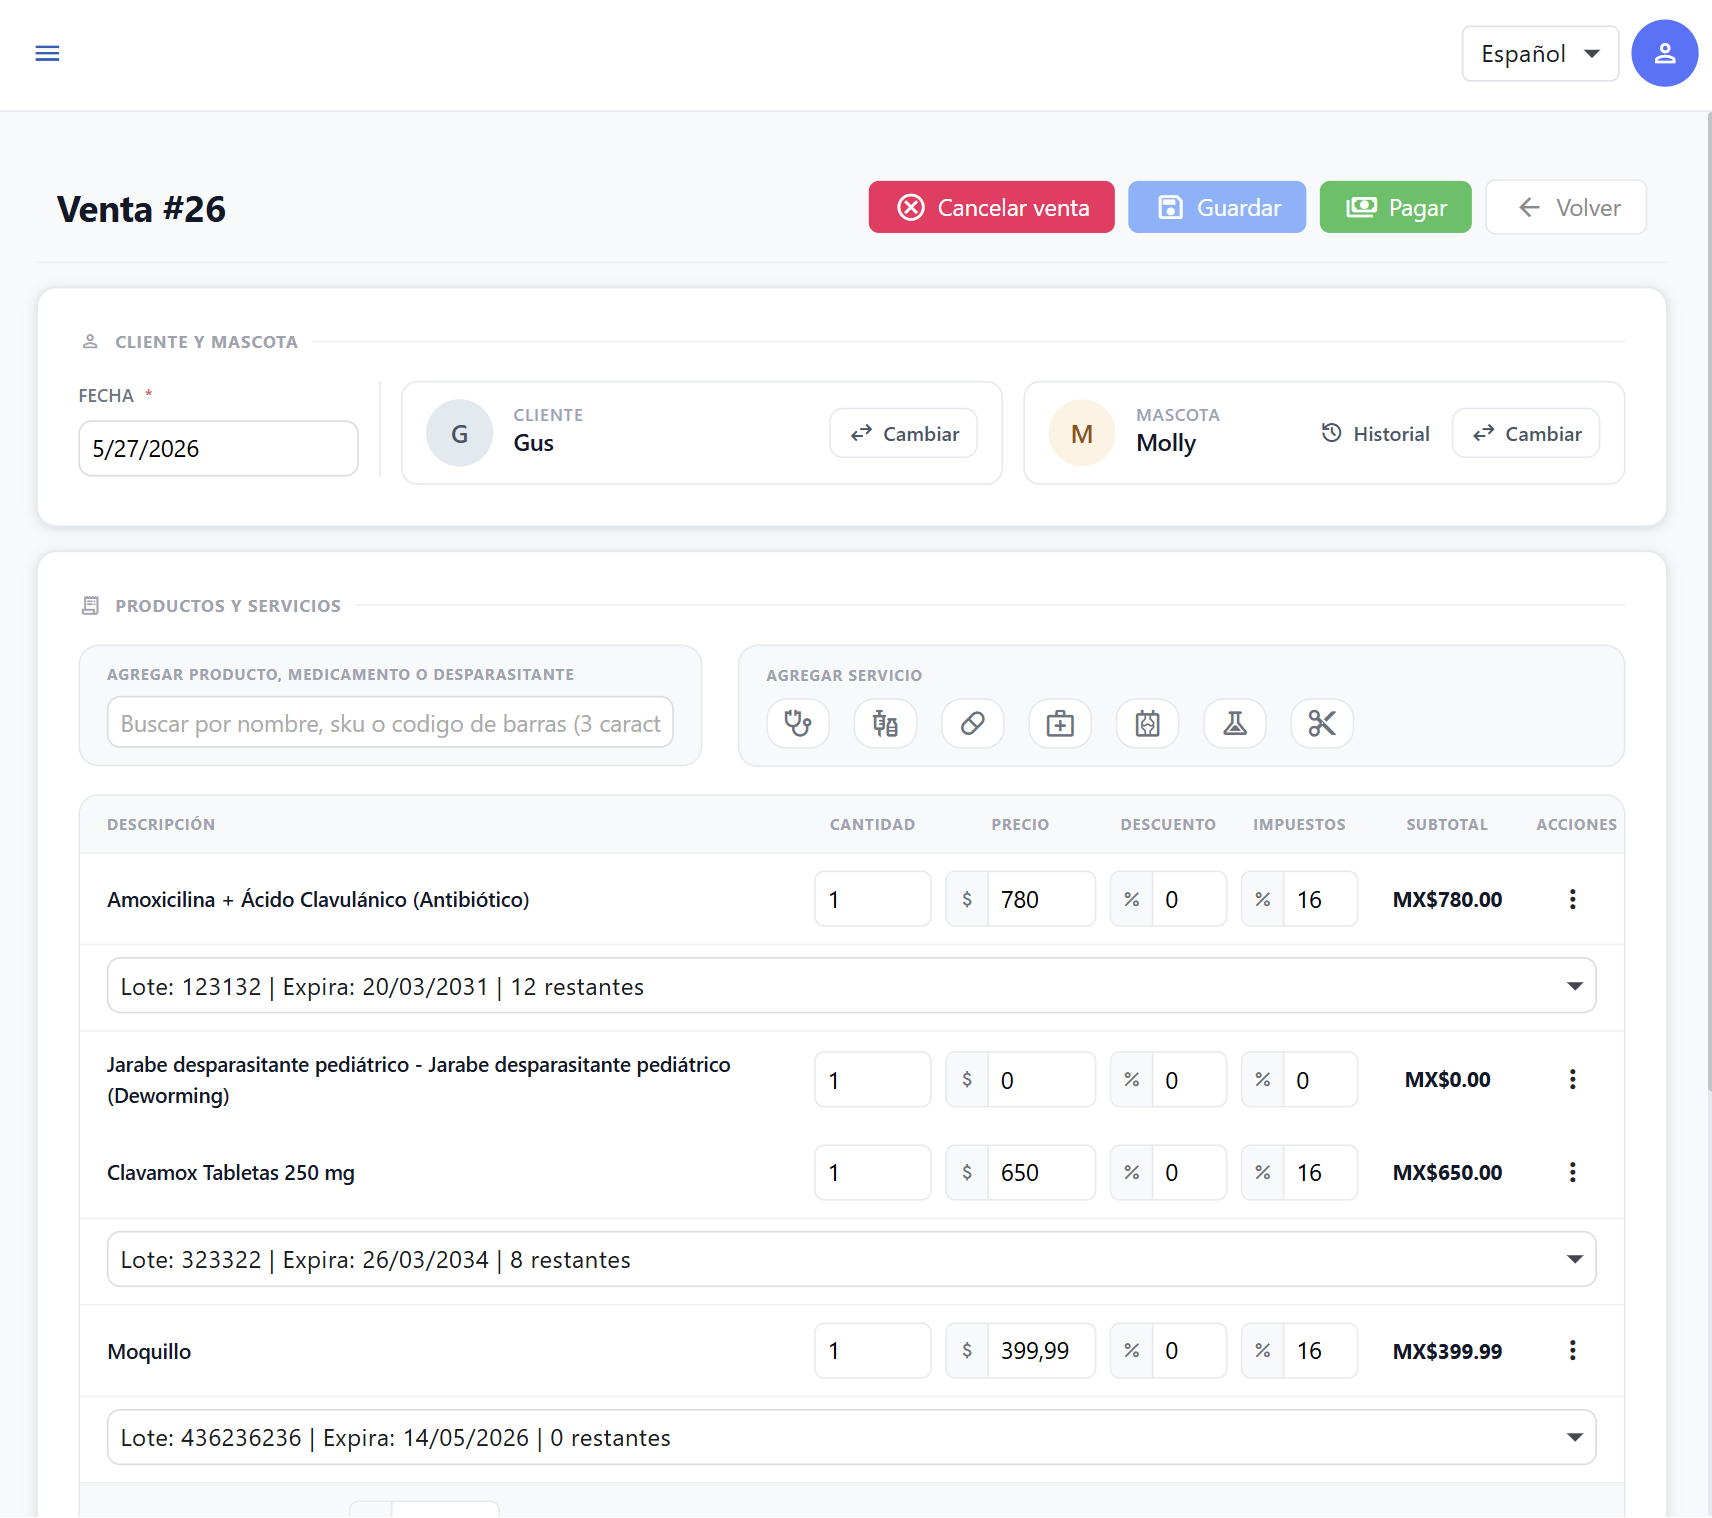Viewport: 1712px width, 1518px height.
Task: Add a laboratory test via flask icon
Action: point(1235,723)
